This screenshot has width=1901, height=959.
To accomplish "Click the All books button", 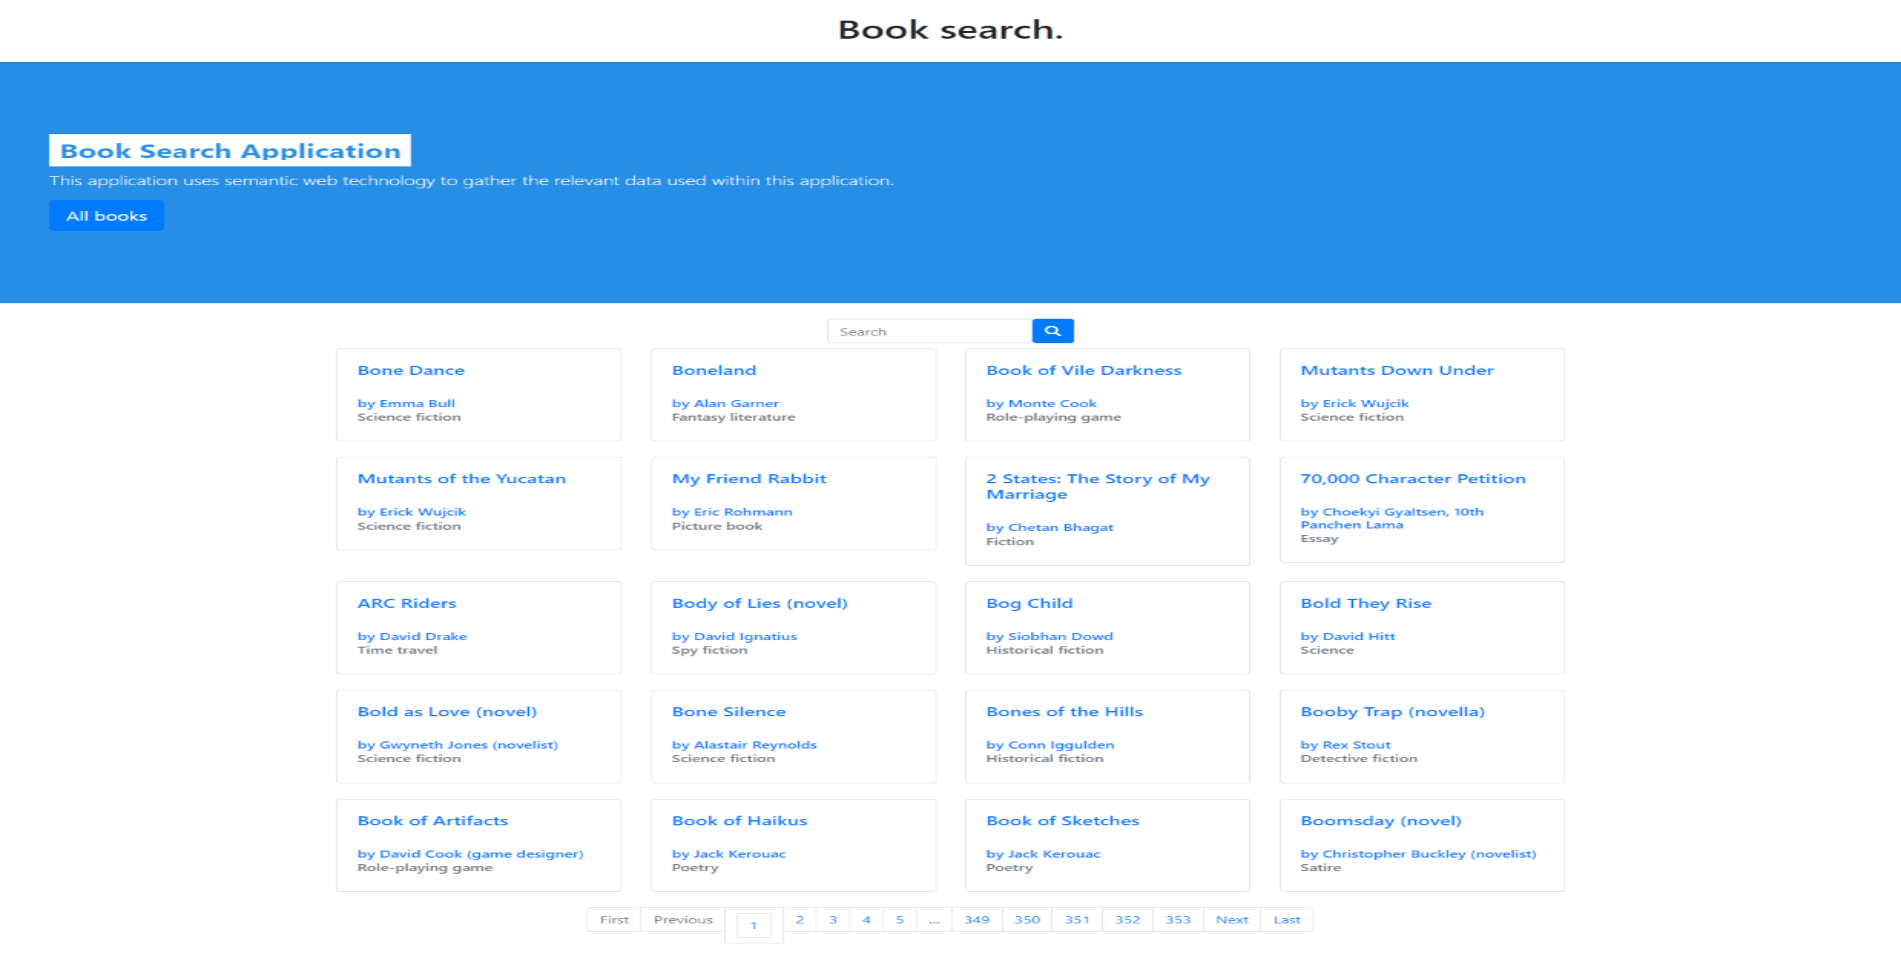I will click(107, 216).
